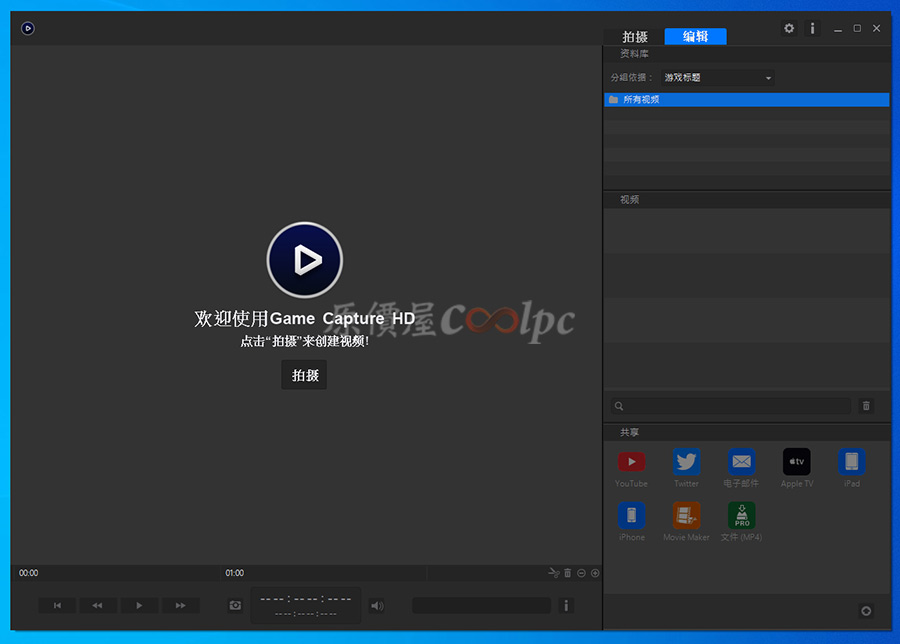The height and width of the screenshot is (644, 900).
Task: Zoom out timeline with the minus icon
Action: [581, 573]
